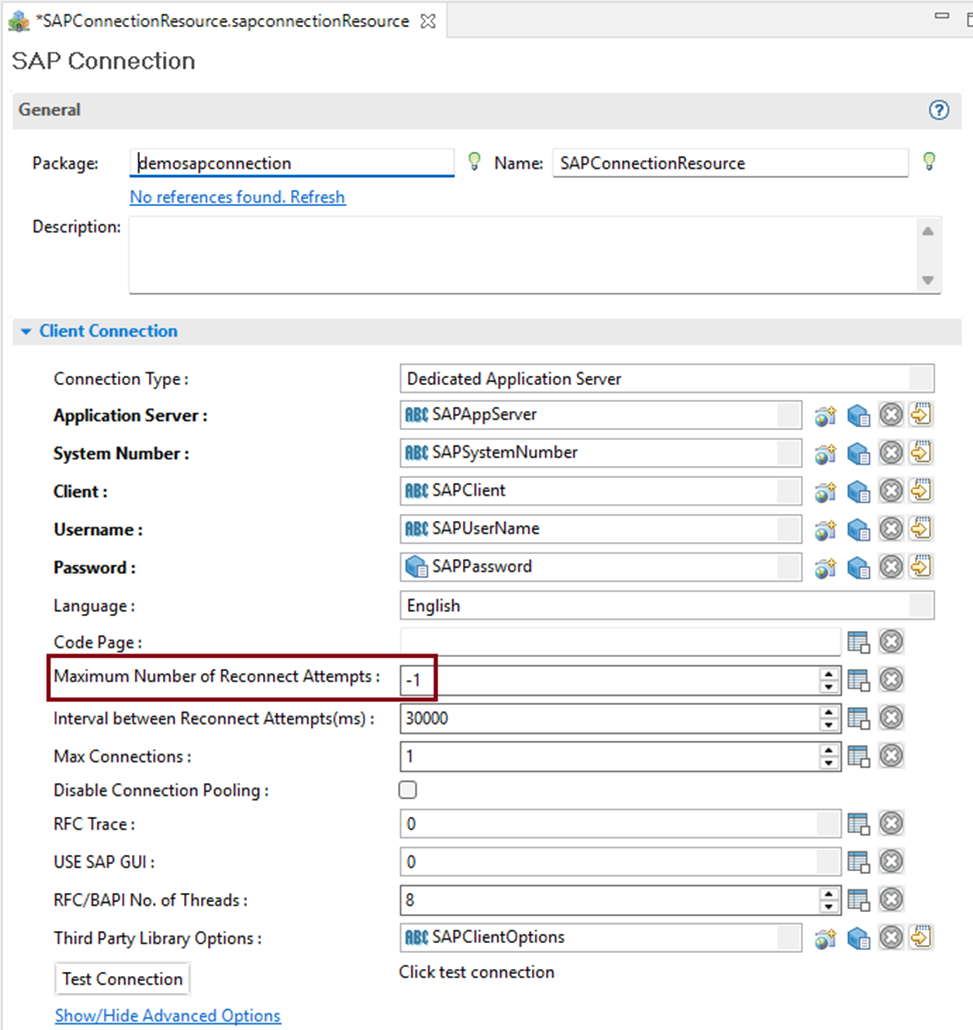Click the Code Page input field

click(620, 642)
